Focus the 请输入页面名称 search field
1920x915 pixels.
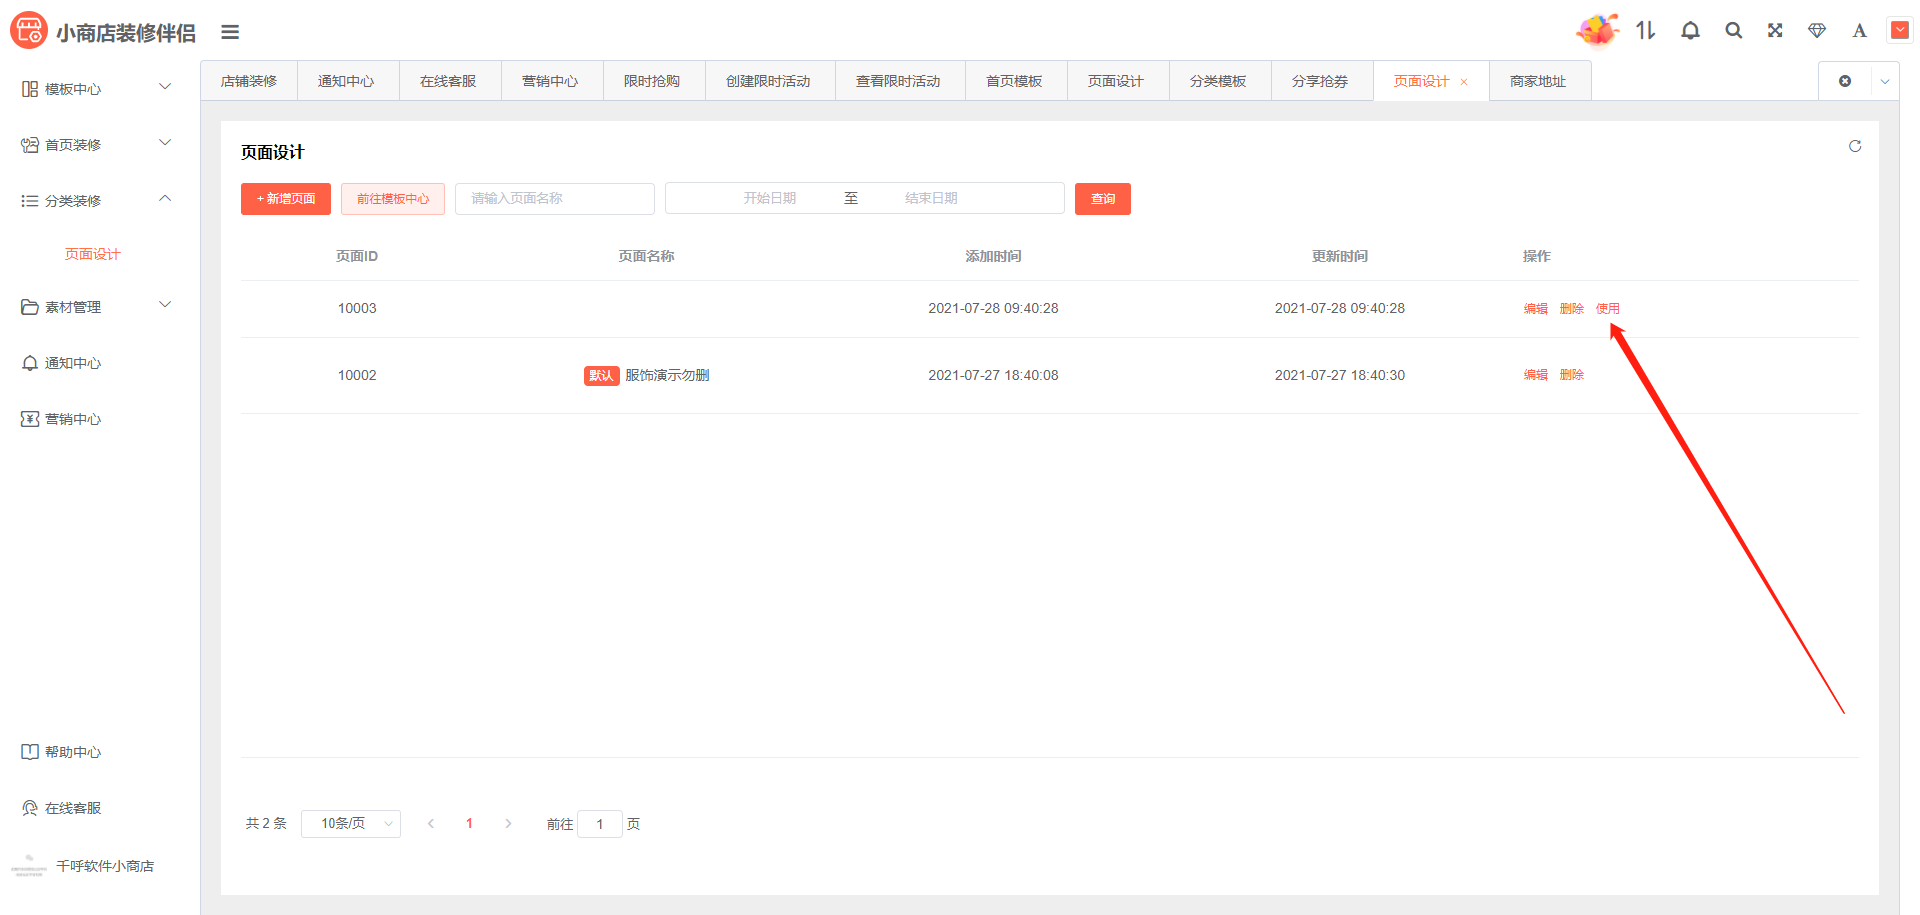[x=555, y=199]
